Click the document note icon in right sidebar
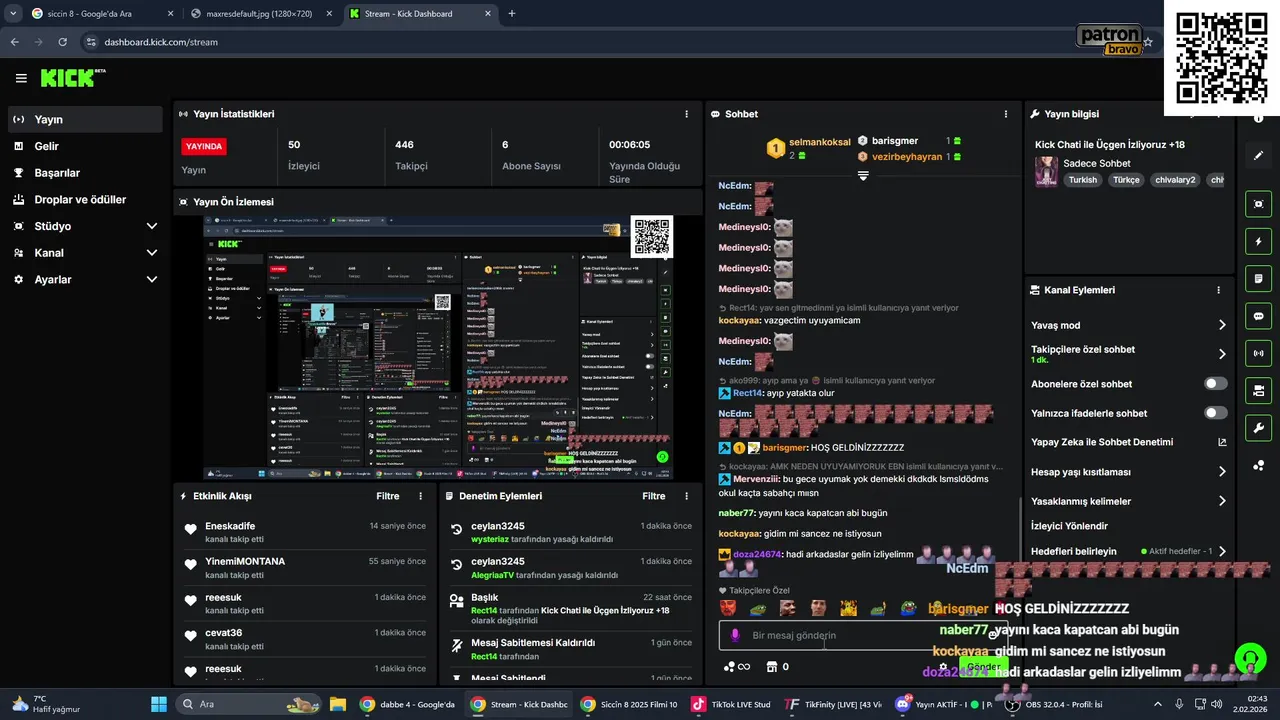The image size is (1280, 720). (x=1258, y=278)
